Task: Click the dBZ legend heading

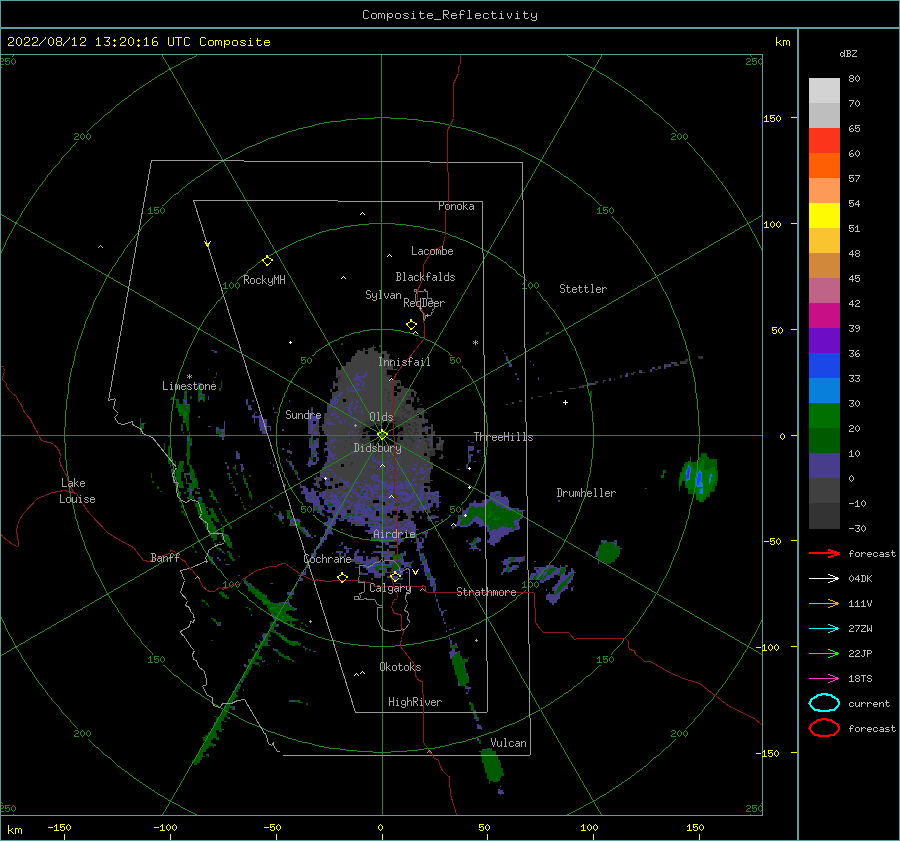Action: point(848,53)
